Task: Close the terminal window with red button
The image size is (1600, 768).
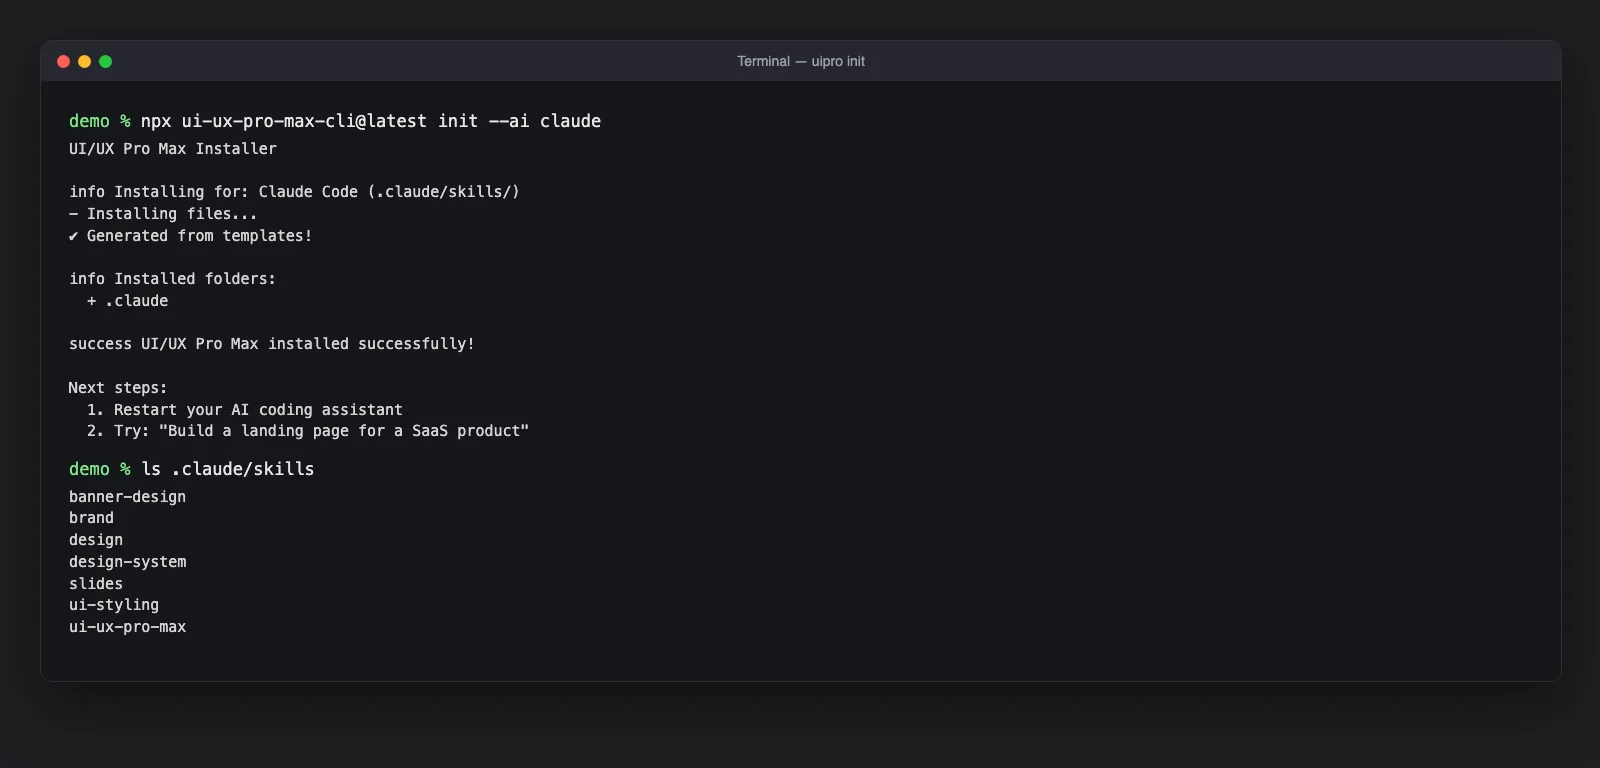Action: click(x=63, y=62)
